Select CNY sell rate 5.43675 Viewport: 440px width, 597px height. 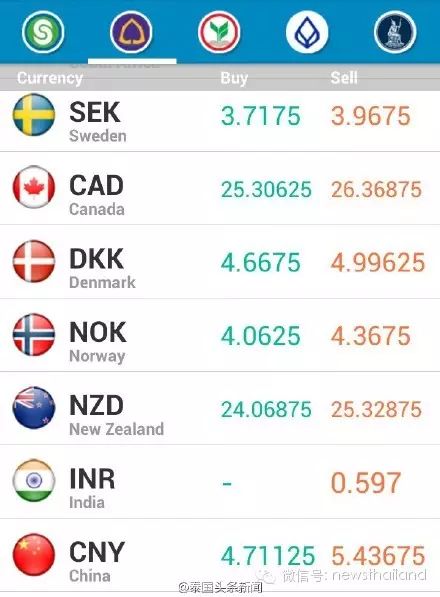coord(378,555)
